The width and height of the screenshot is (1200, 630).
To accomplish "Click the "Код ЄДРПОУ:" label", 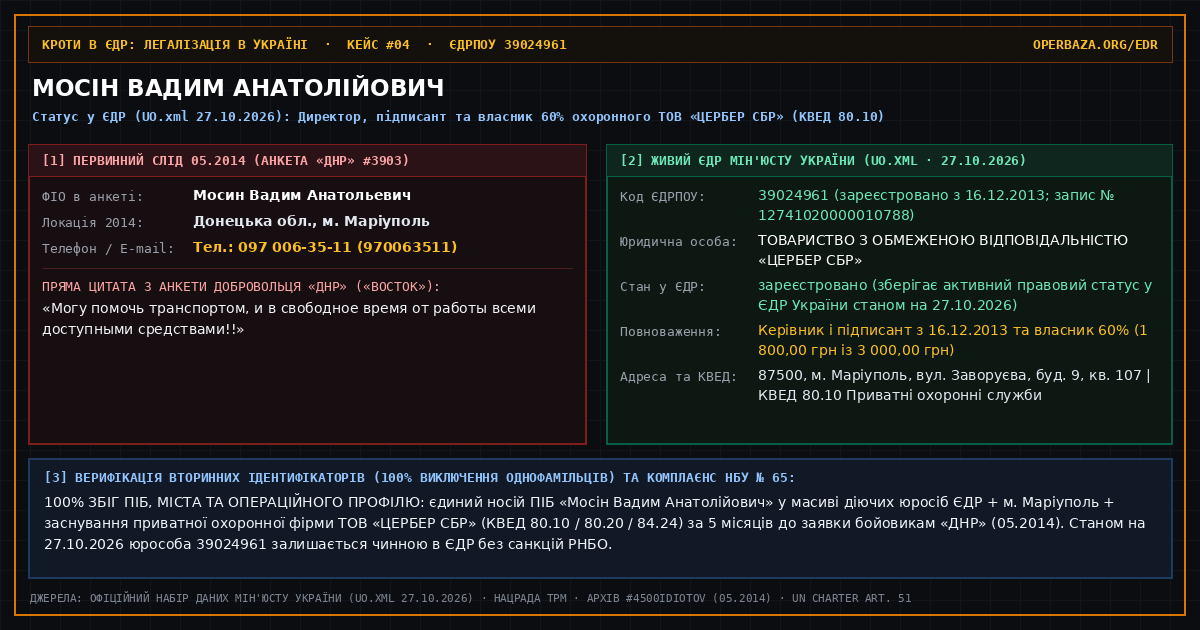I will click(663, 197).
